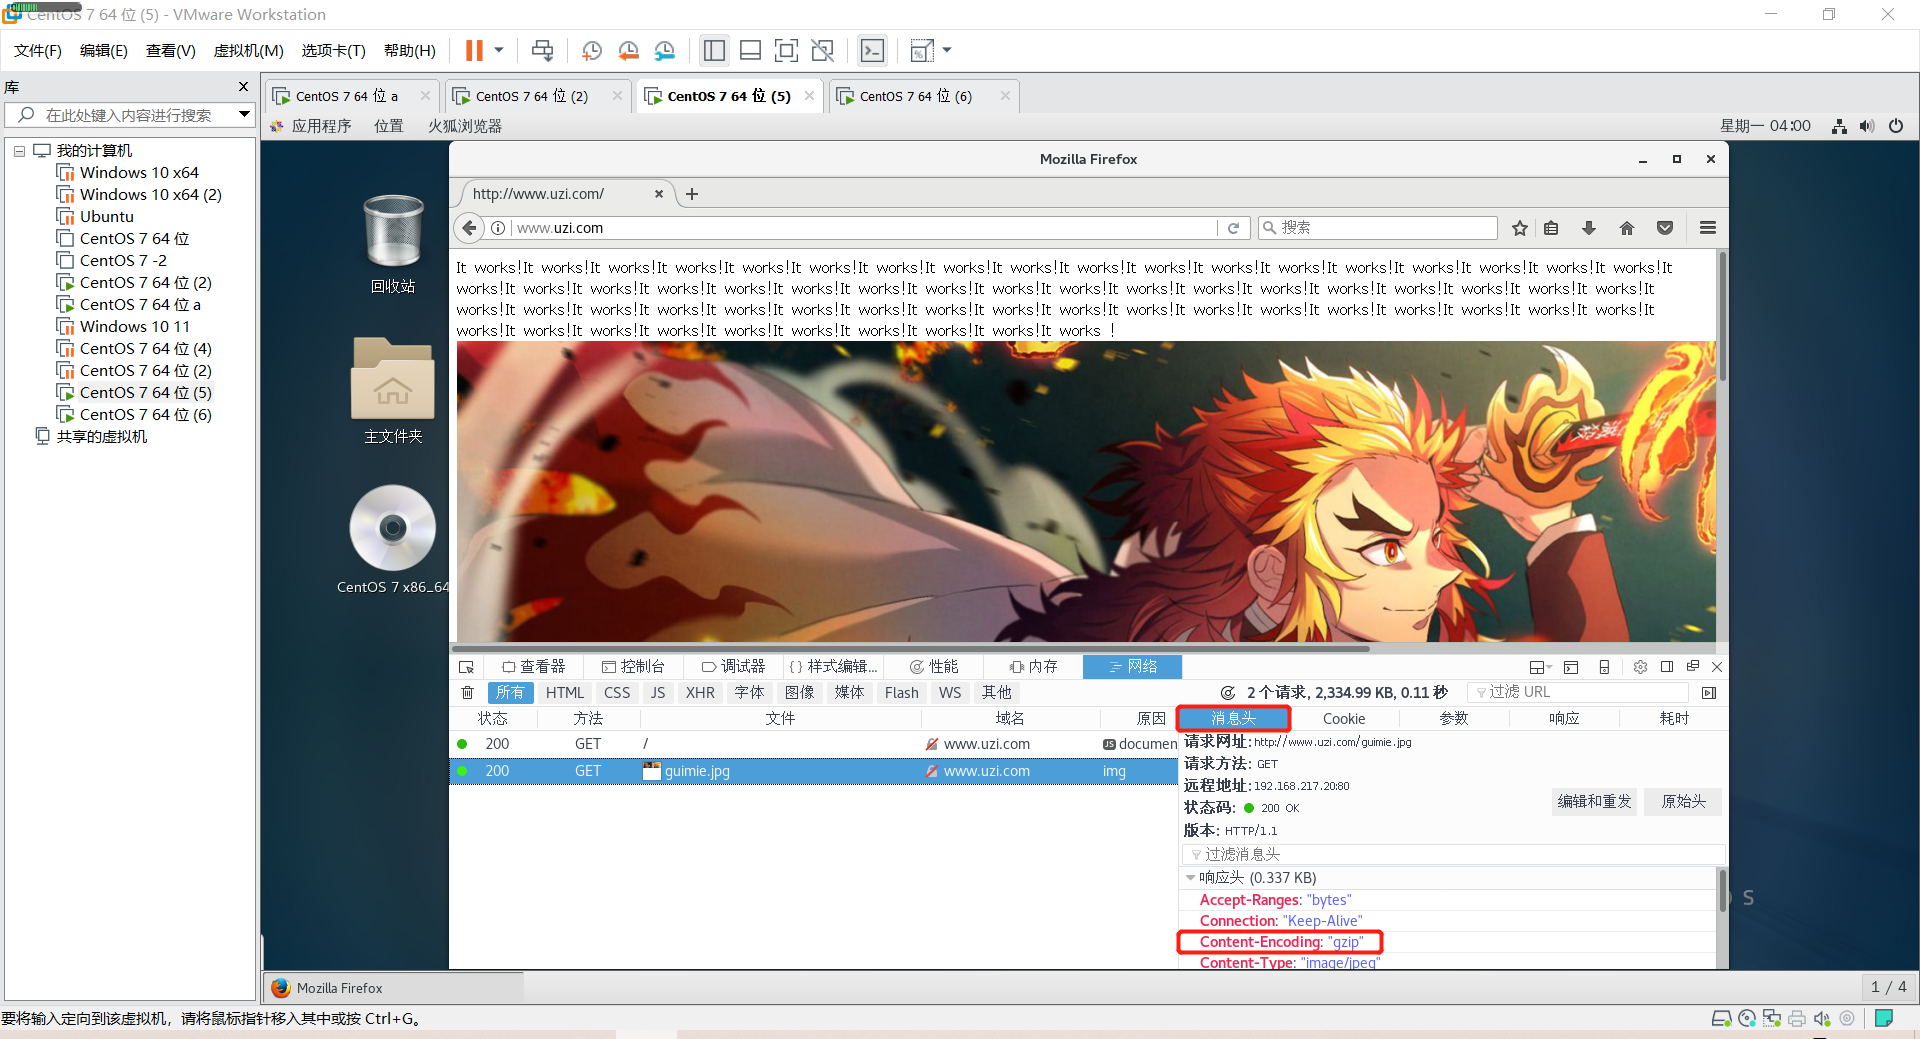
Task: Open the Firefox hamburger menu
Action: (1708, 228)
